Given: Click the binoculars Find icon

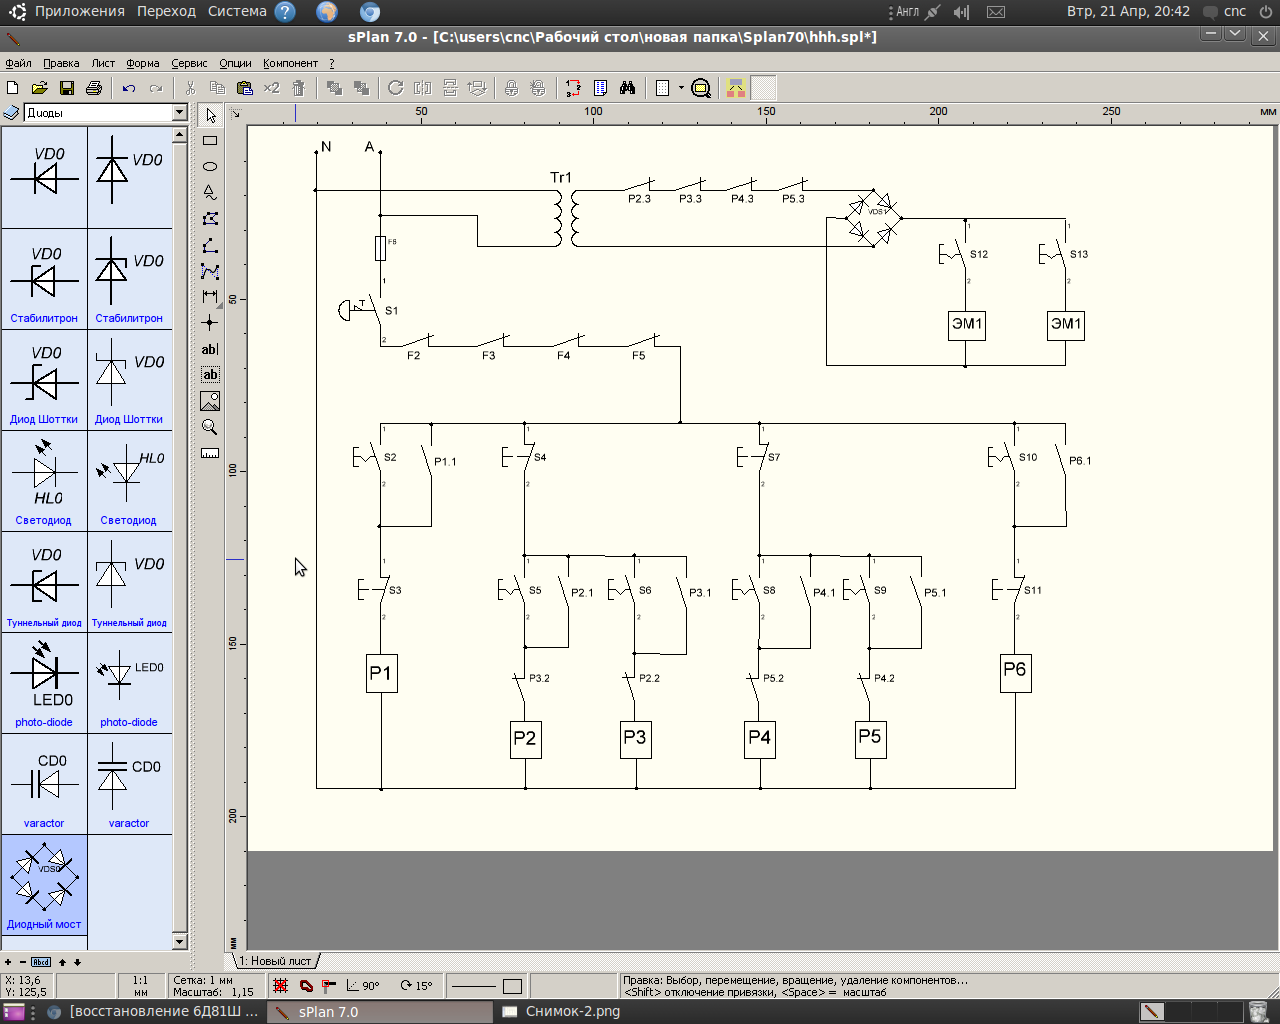Looking at the screenshot, I should (627, 88).
